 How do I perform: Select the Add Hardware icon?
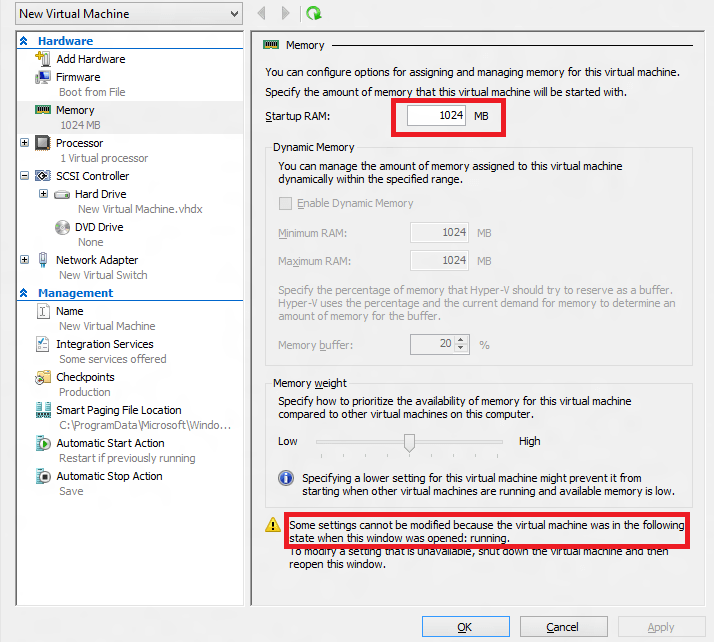(x=43, y=59)
